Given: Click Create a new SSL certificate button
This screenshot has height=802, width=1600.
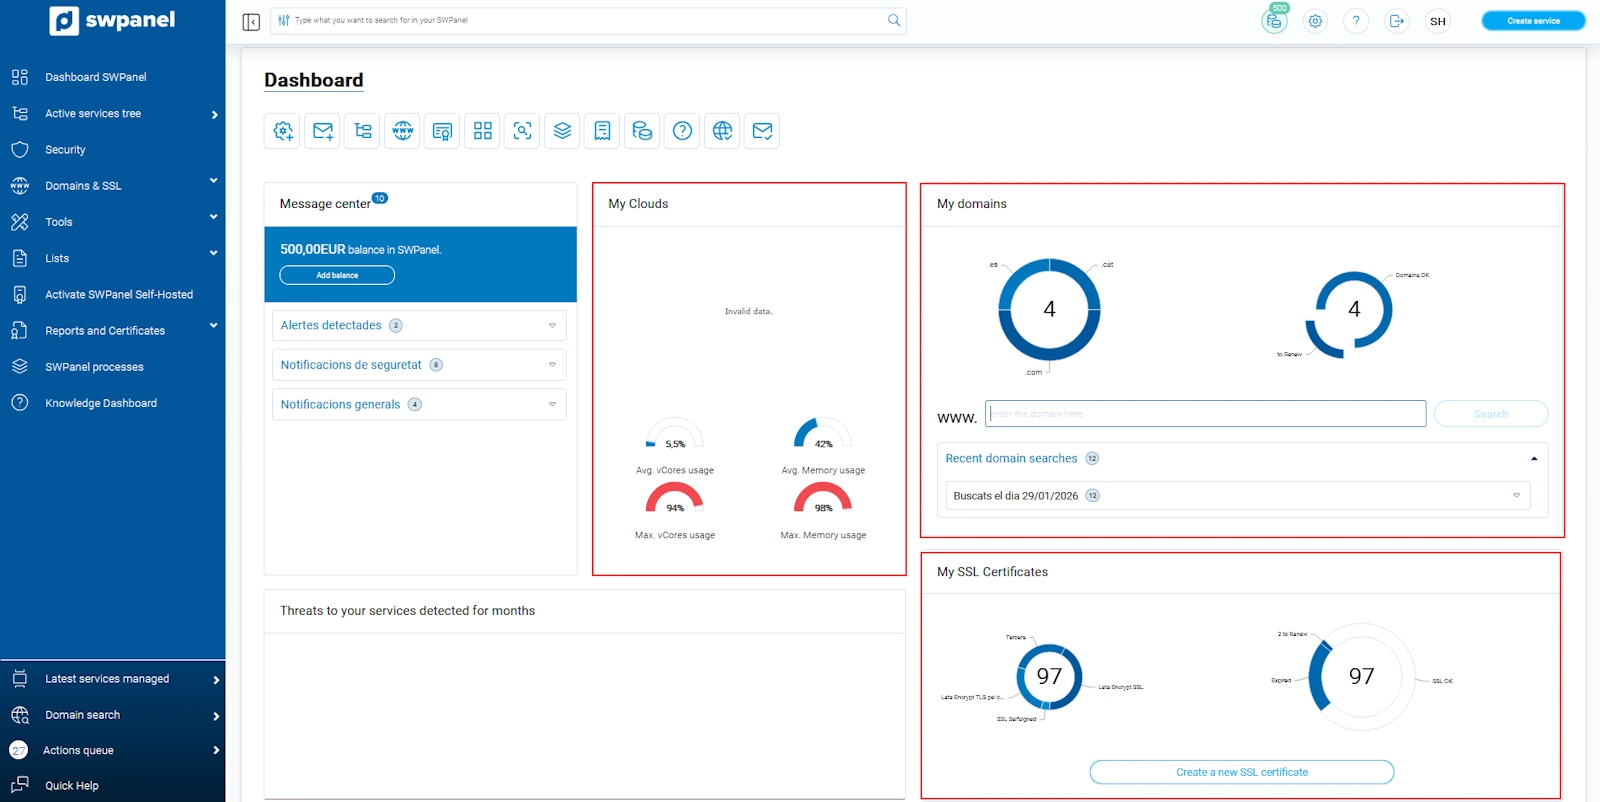Looking at the screenshot, I should (1241, 772).
